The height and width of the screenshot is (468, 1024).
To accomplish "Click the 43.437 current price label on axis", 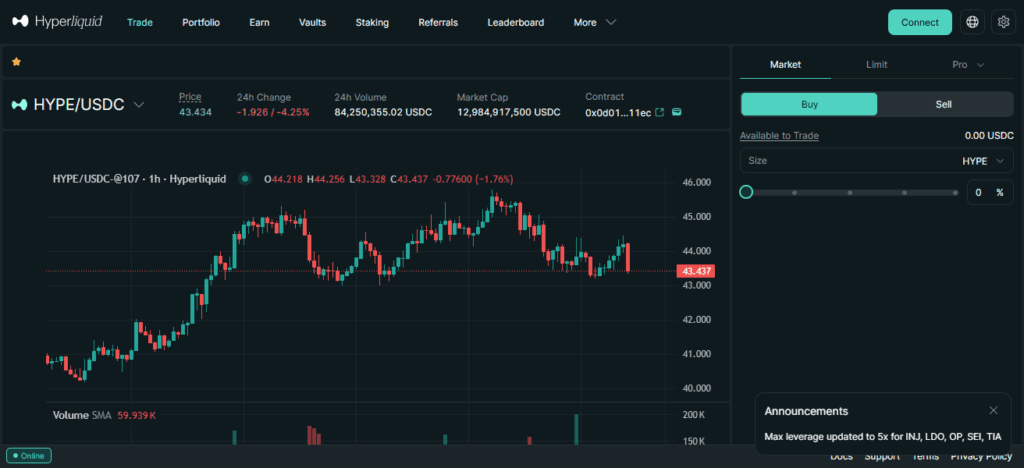I will tap(696, 271).
